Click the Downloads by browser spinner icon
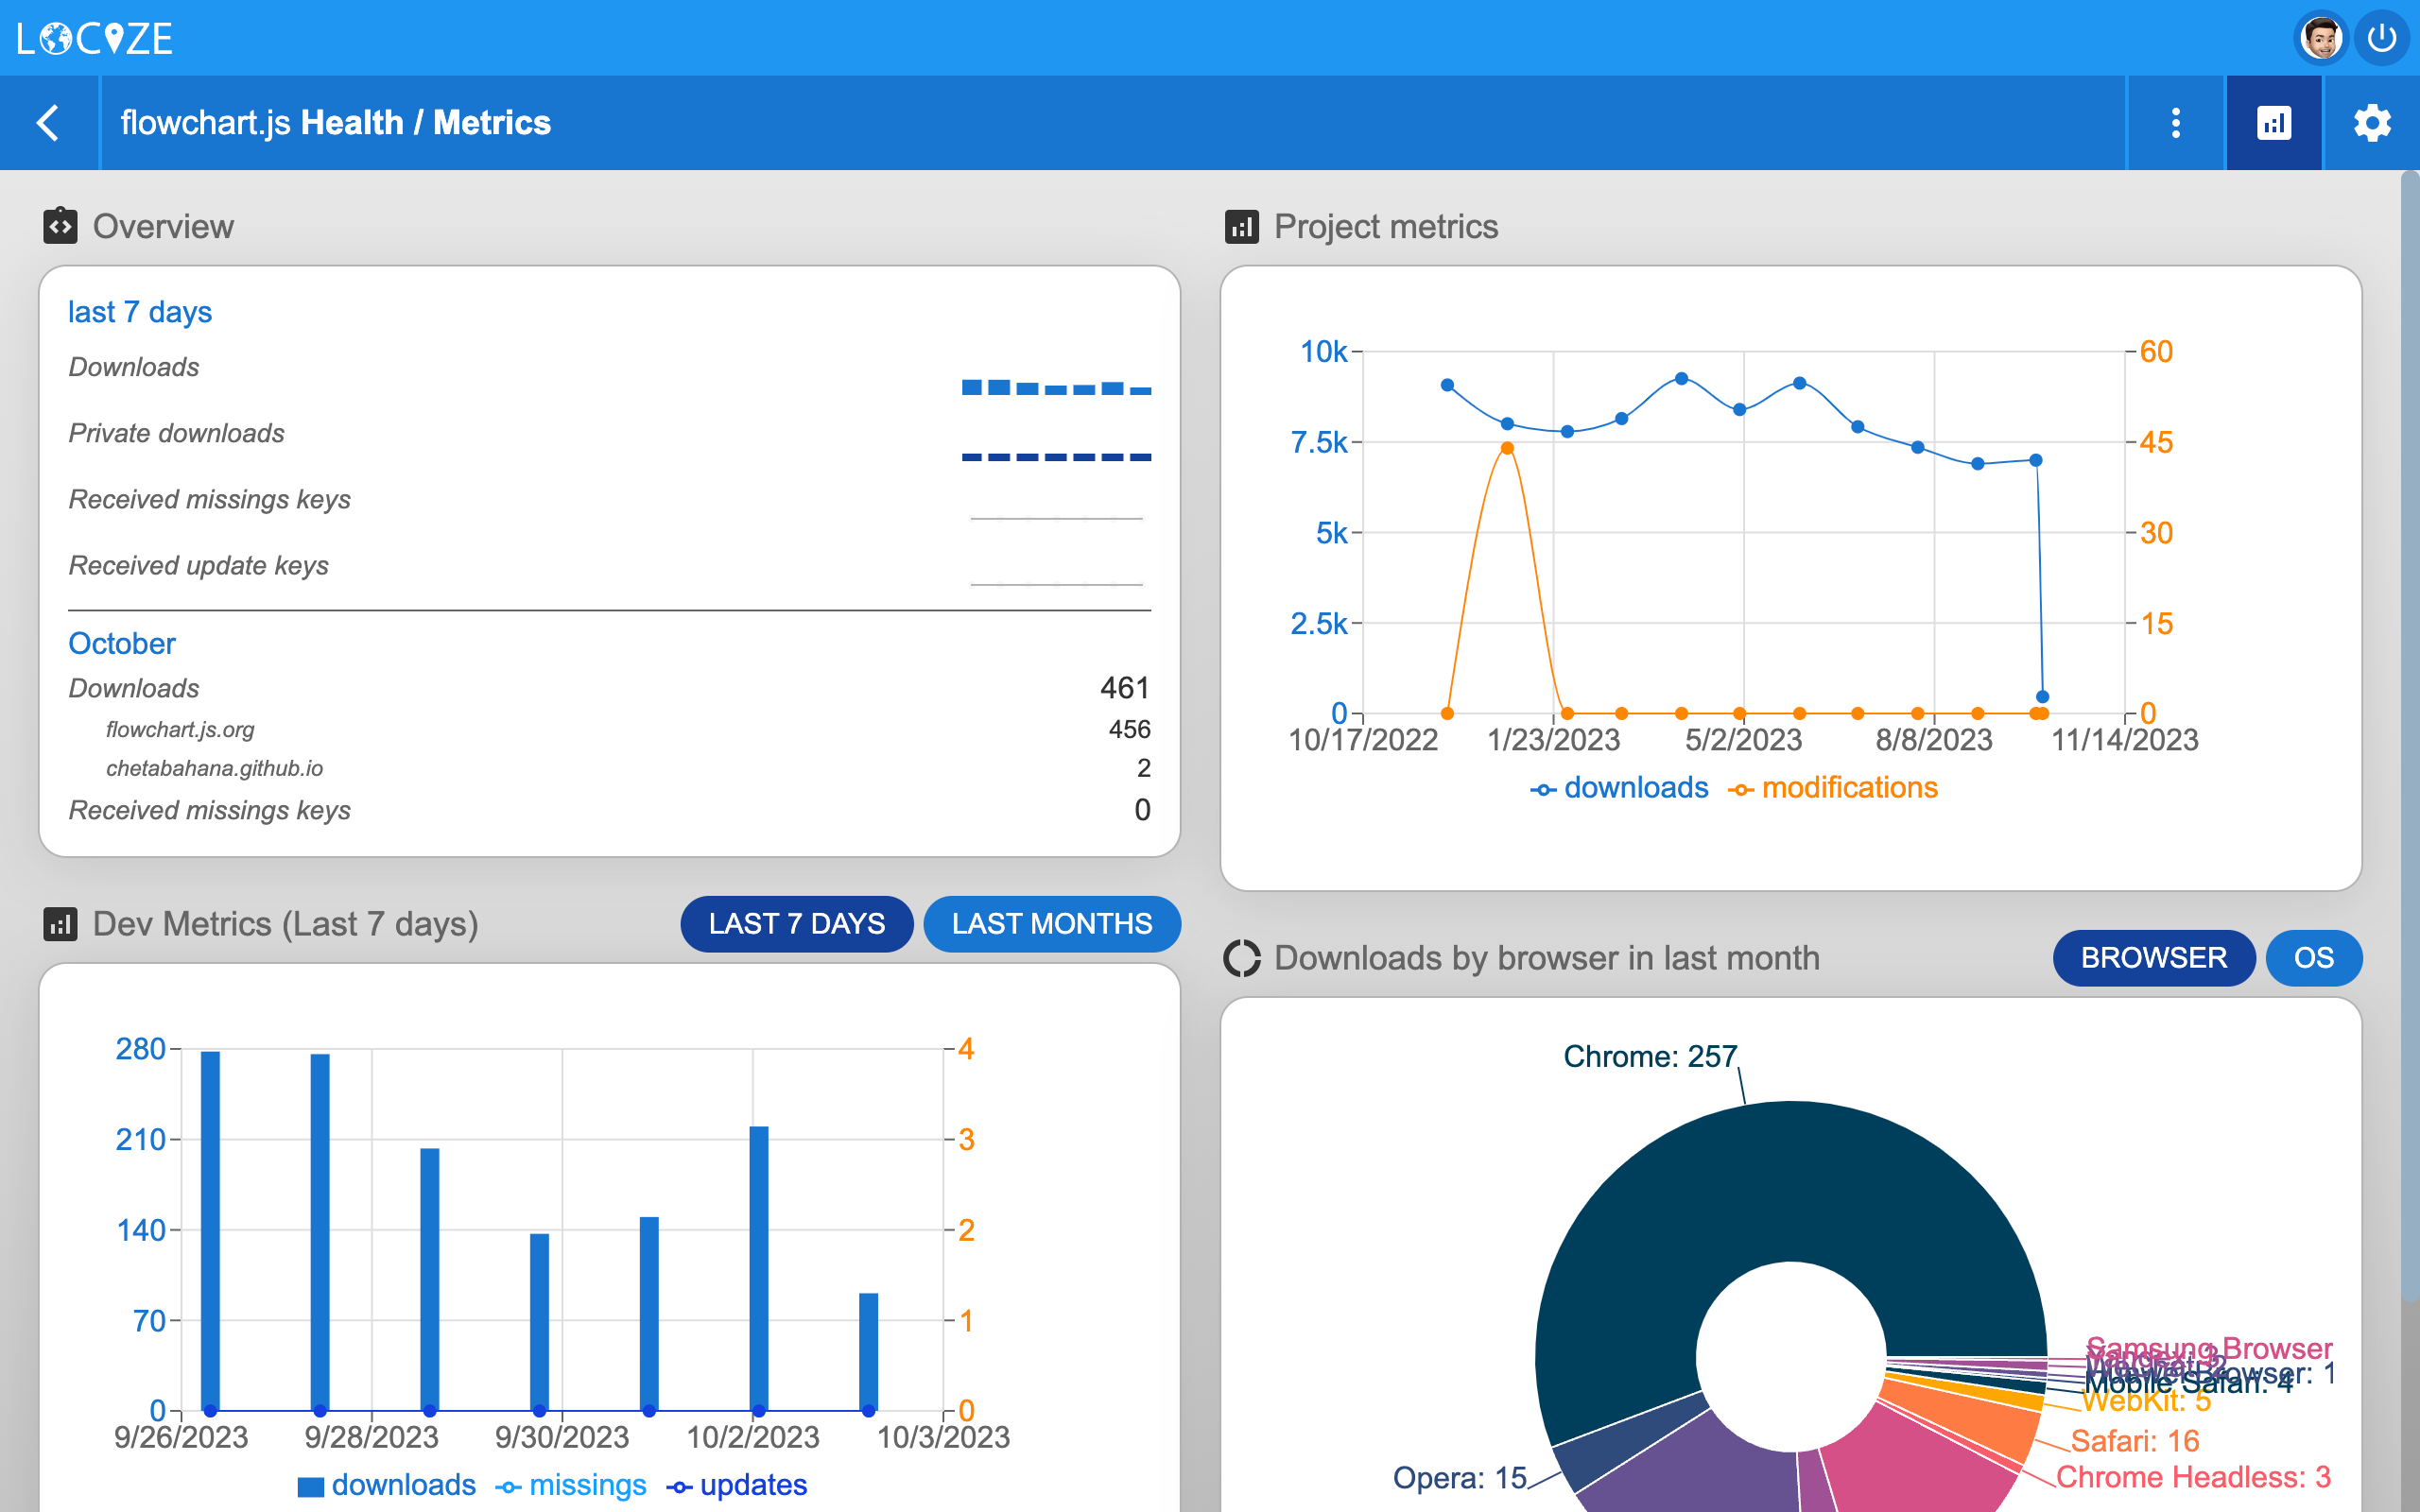Viewport: 2420px width, 1512px height. (x=1243, y=957)
